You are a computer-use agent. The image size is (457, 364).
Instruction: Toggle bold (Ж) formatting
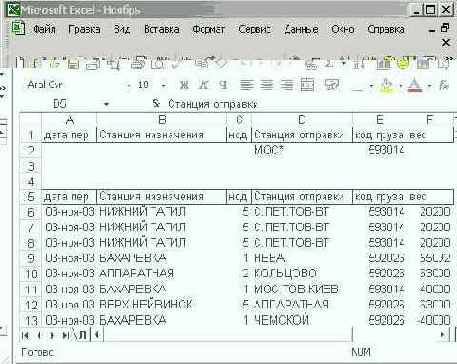click(x=184, y=85)
